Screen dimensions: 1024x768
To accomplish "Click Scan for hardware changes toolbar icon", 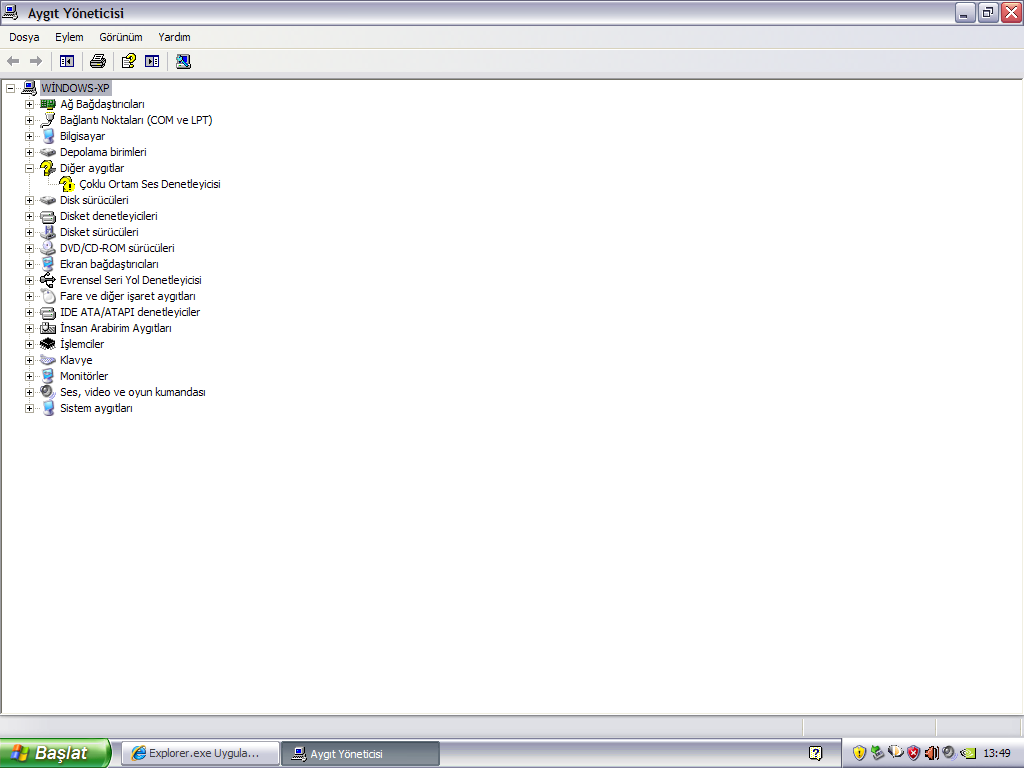I will pyautogui.click(x=183, y=61).
